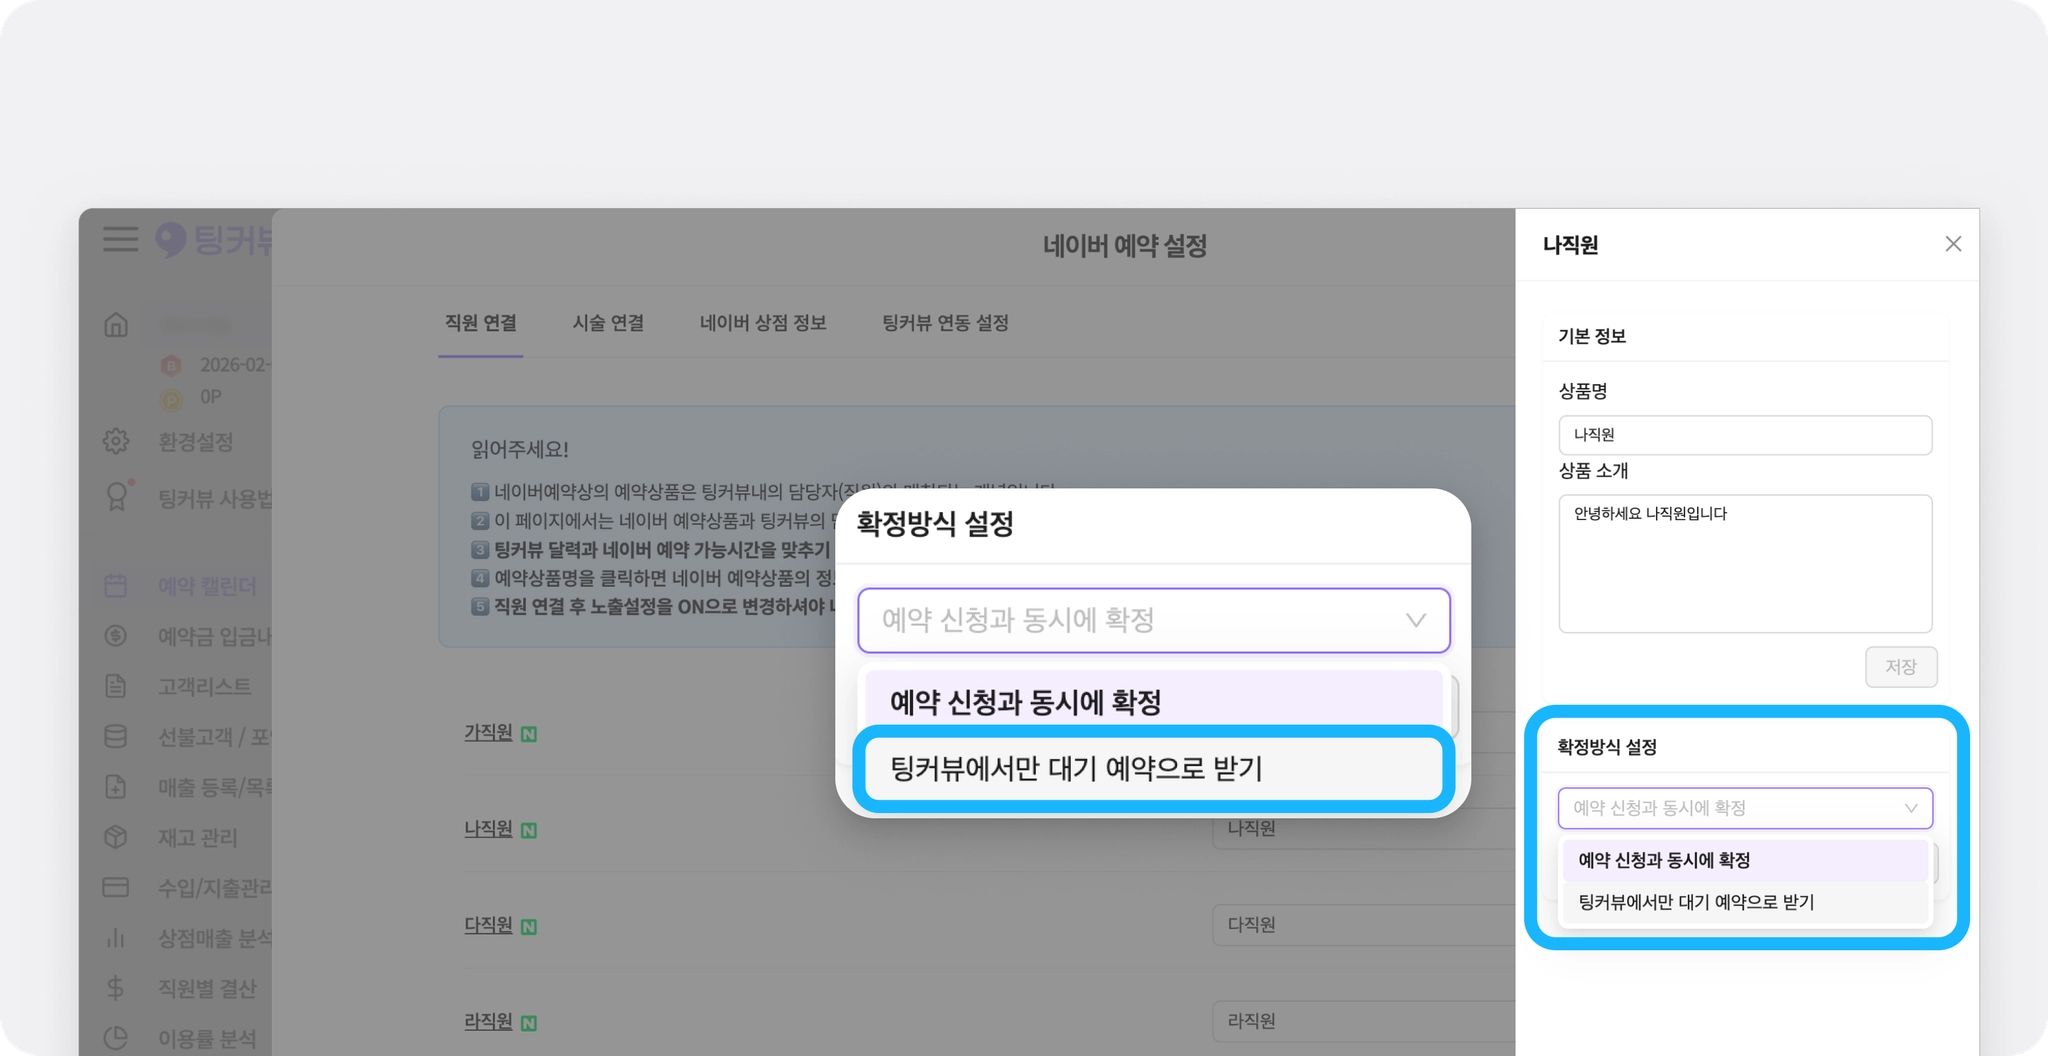This screenshot has width=2048, height=1056.
Task: Open the 다직원 underlined link
Action: tap(488, 925)
